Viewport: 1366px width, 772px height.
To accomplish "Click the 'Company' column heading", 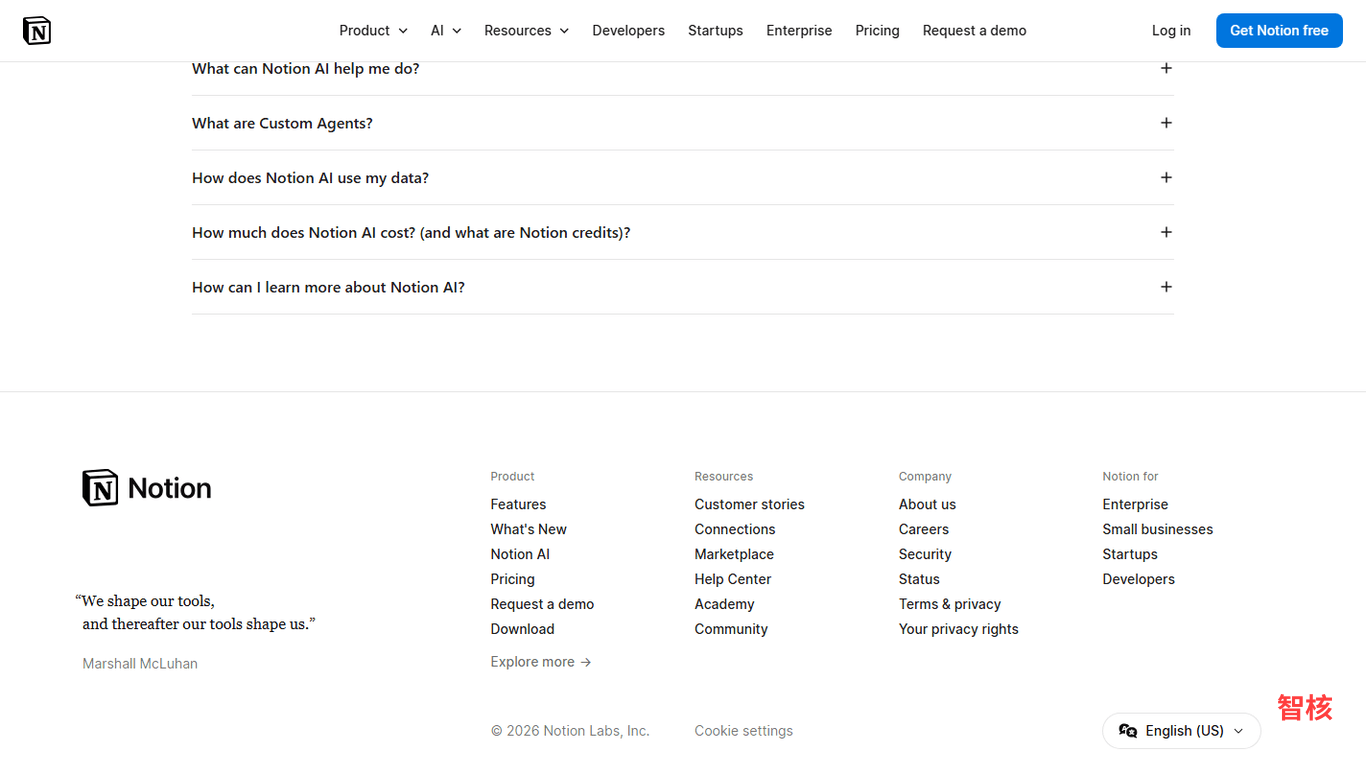I will [x=925, y=477].
